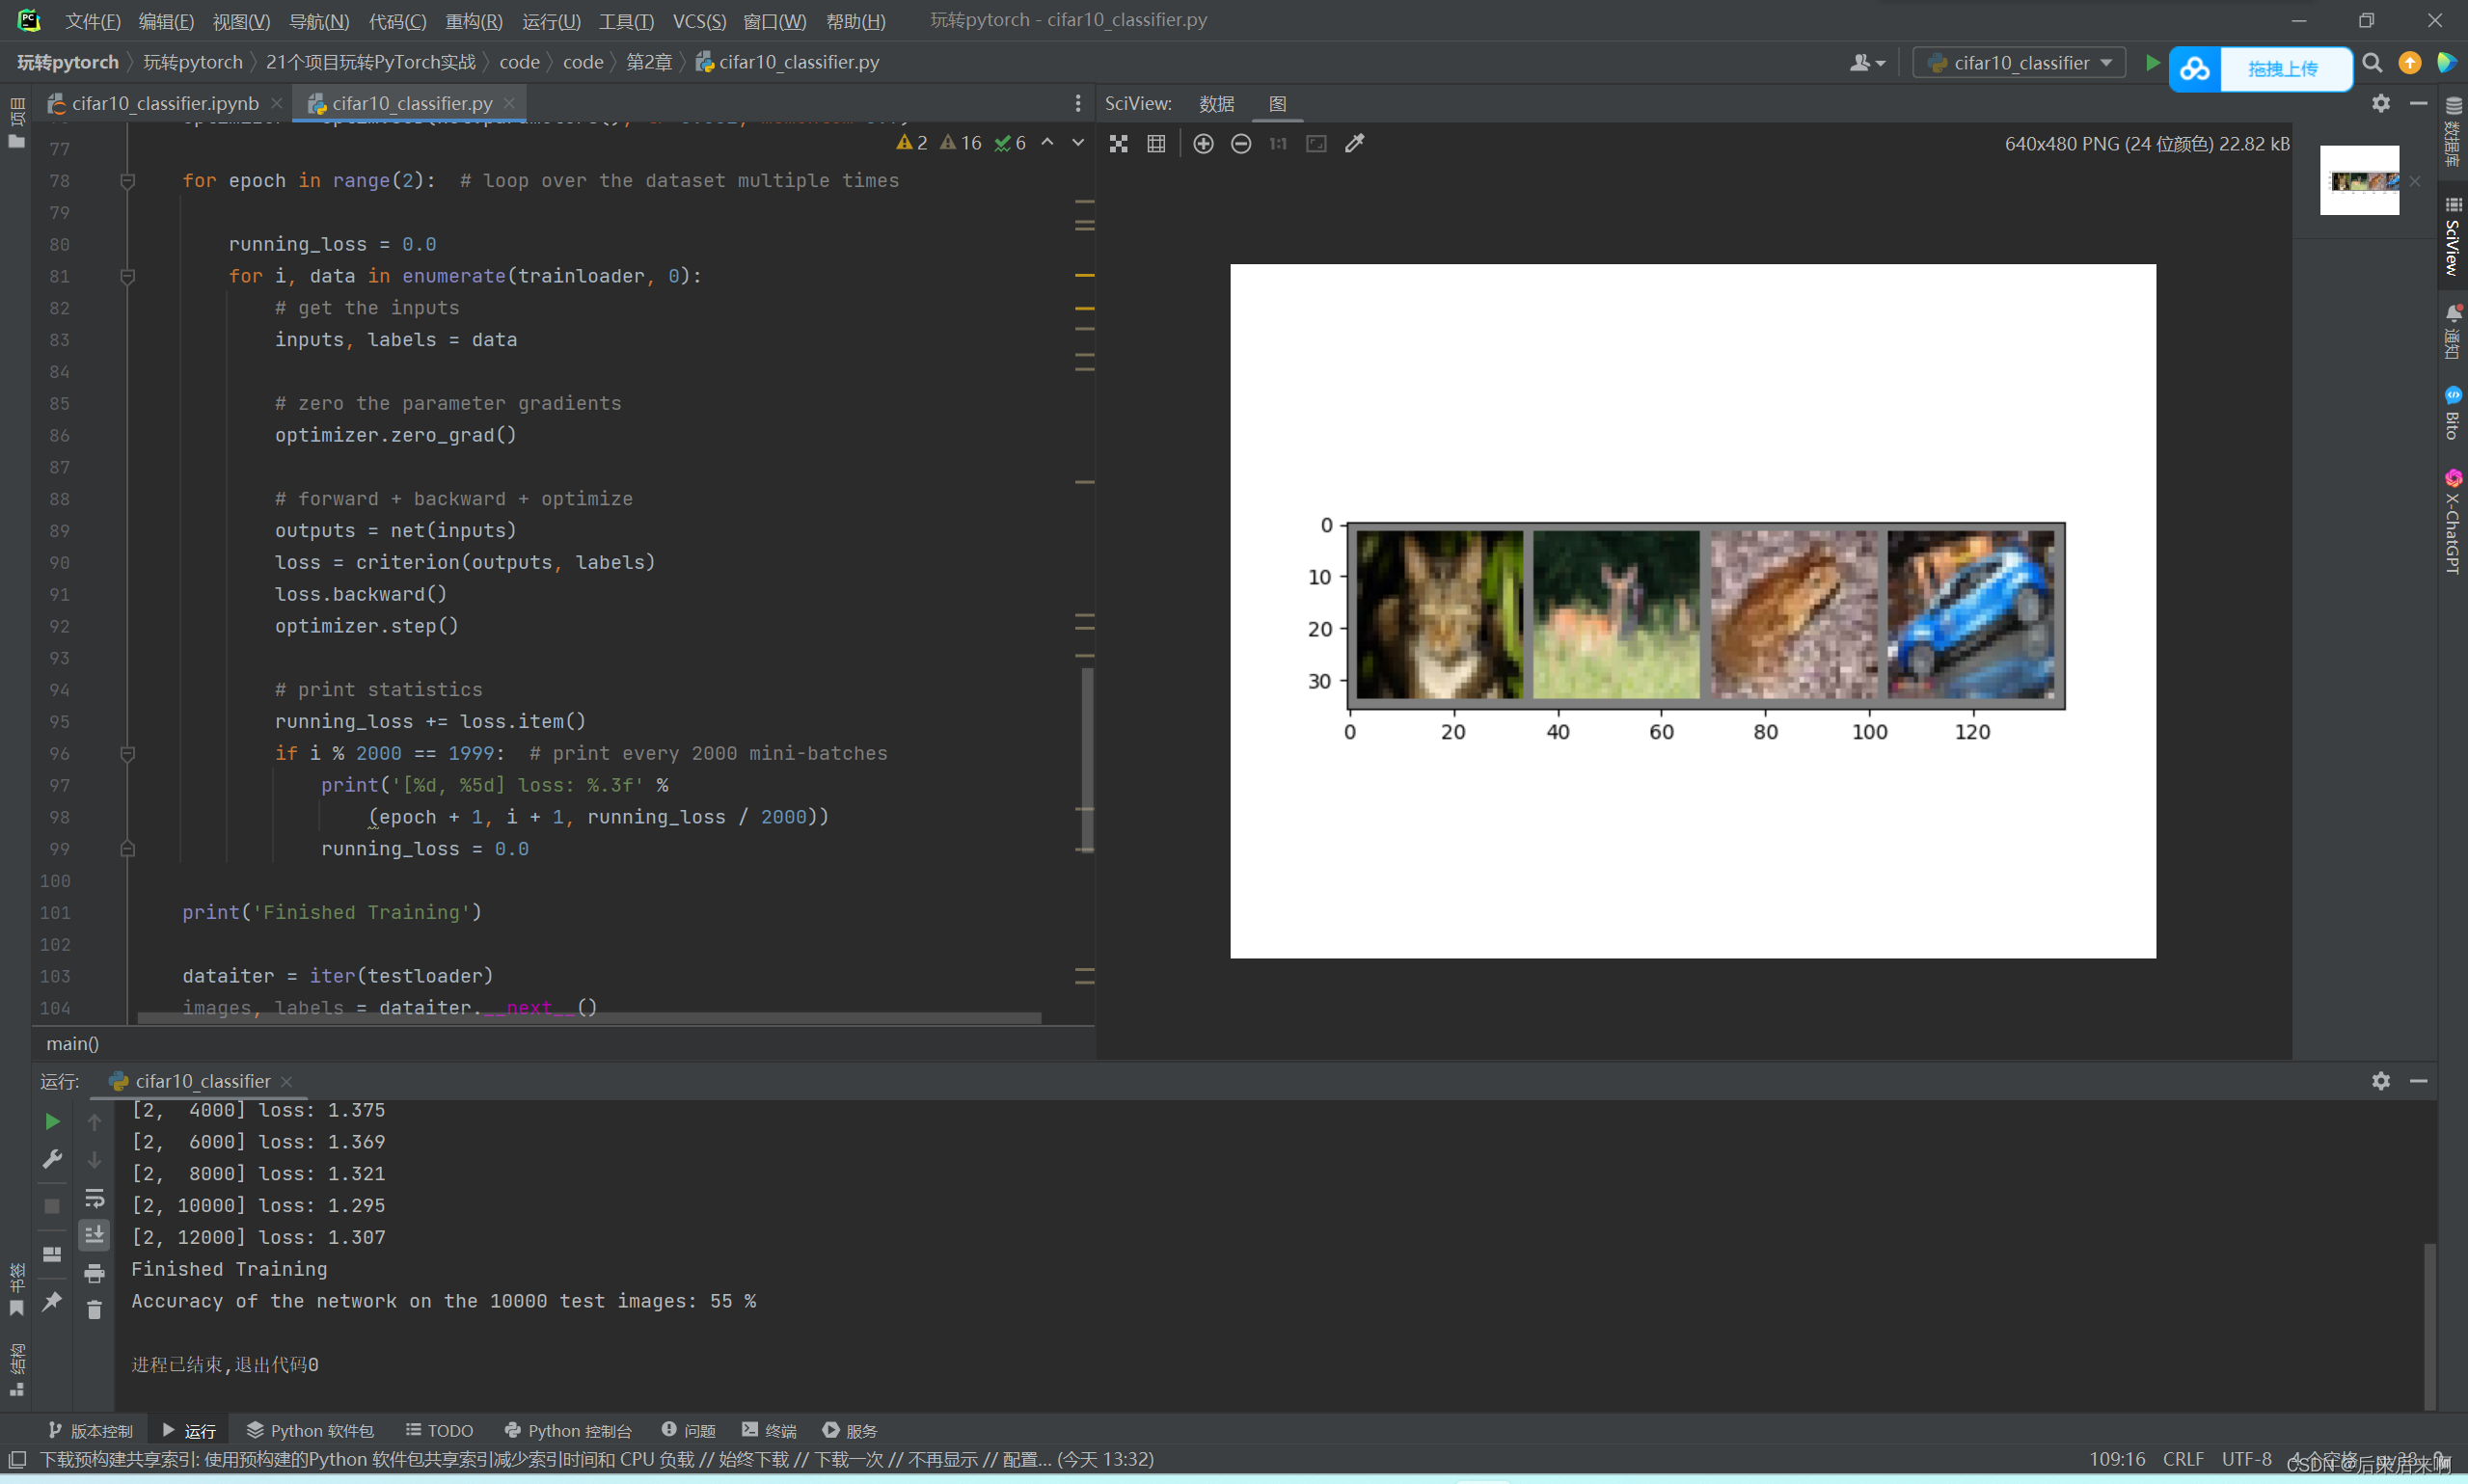Print the console output via printer icon
Screen dimensions: 2468x1484
tap(95, 1274)
